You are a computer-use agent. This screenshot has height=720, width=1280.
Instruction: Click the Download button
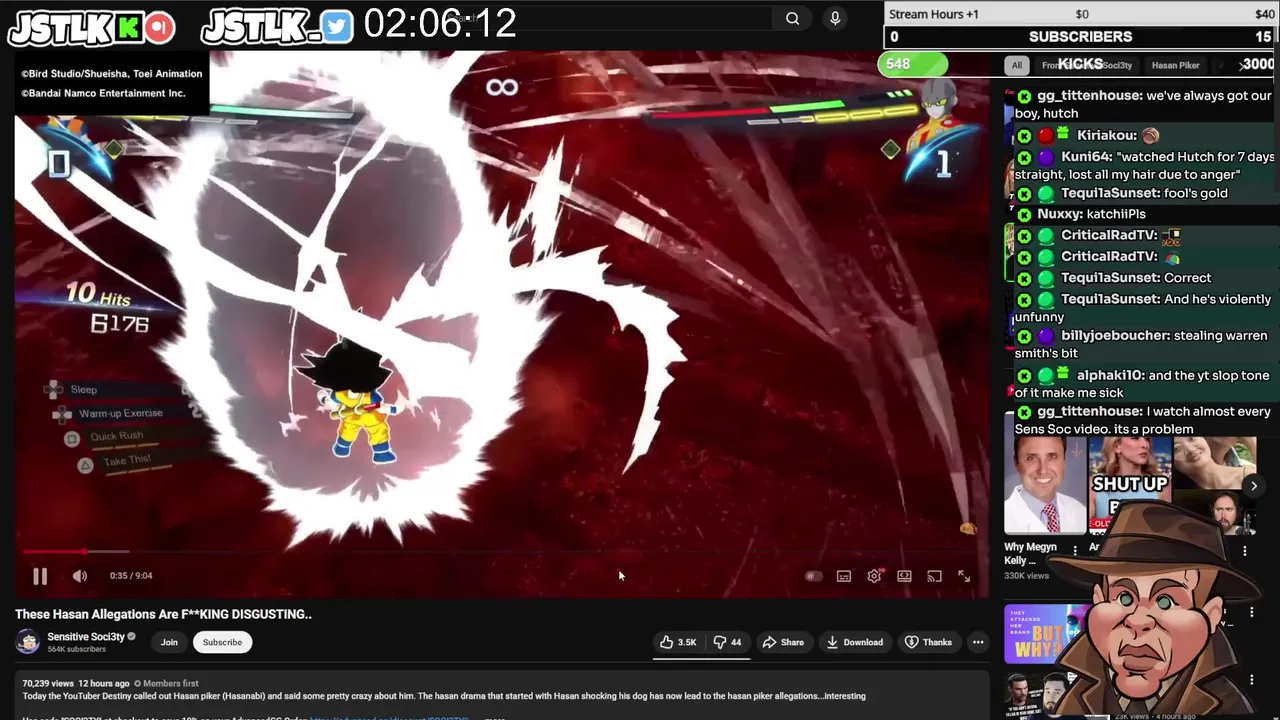(854, 642)
